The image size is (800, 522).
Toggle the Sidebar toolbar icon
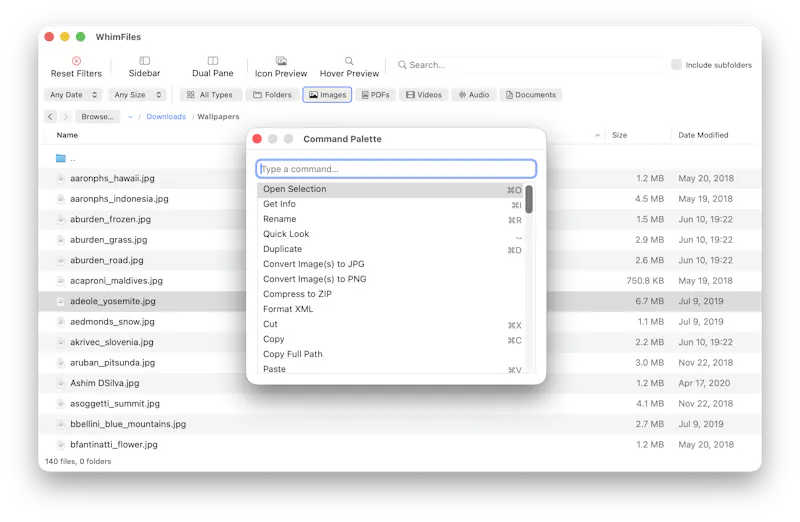[x=144, y=61]
